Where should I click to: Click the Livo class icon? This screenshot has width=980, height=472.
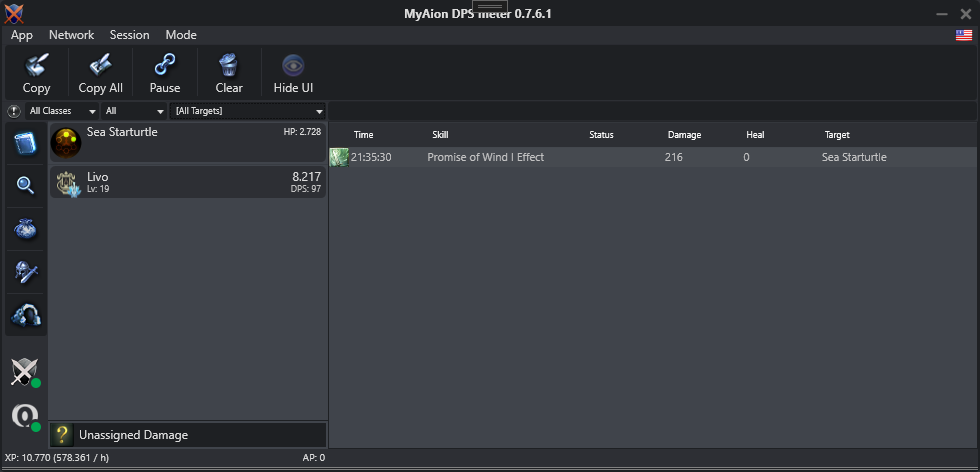pyautogui.click(x=67, y=184)
